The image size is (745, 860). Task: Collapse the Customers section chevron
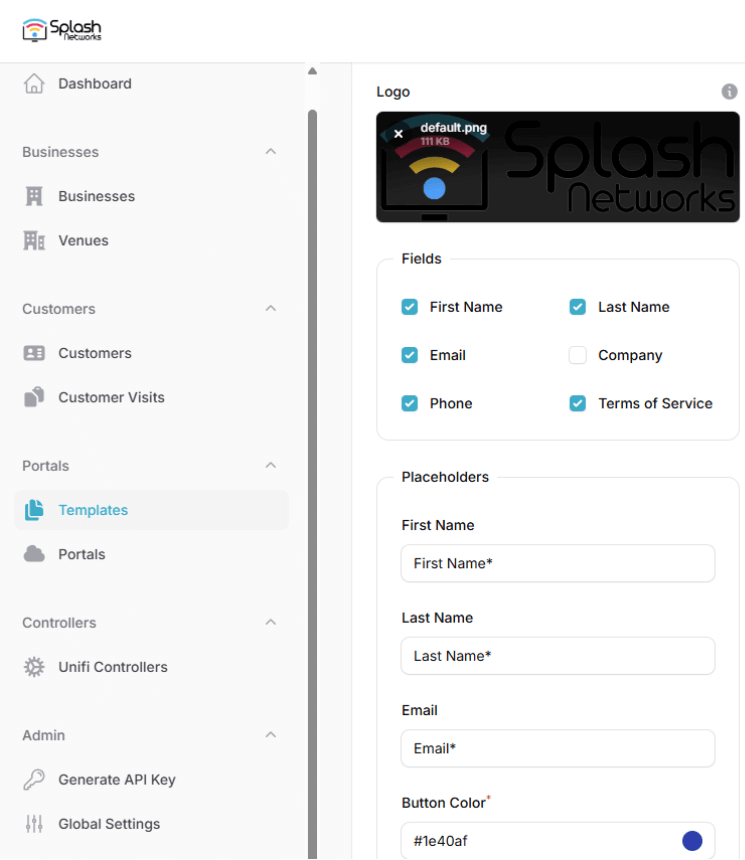[270, 309]
